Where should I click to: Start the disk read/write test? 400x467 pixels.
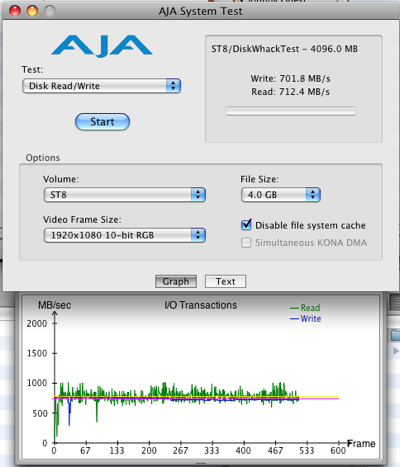[x=102, y=122]
